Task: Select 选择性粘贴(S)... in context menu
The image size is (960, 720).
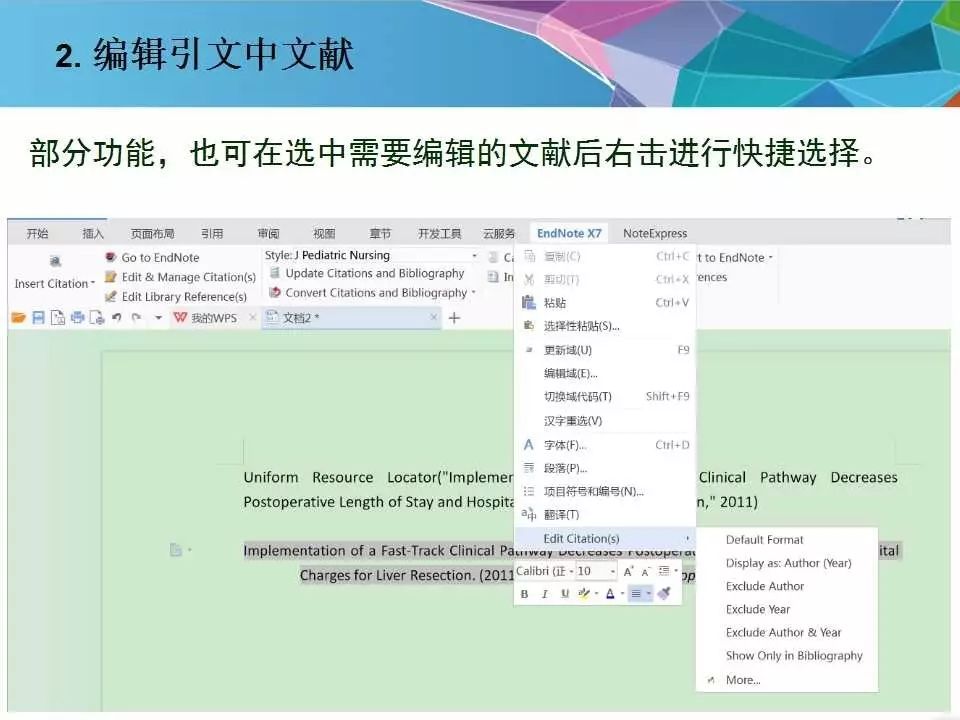Action: click(606, 326)
